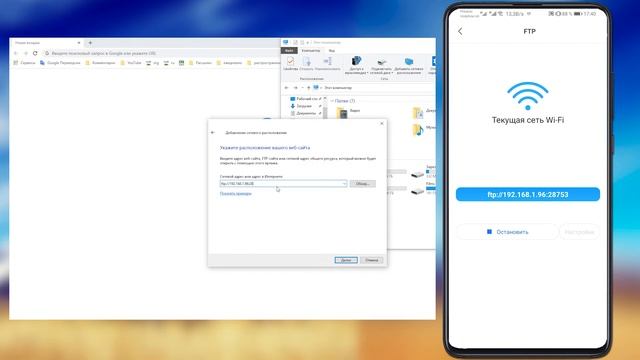
Task: Click Добавить сетевое расположение in ribbon
Action: 409,65
